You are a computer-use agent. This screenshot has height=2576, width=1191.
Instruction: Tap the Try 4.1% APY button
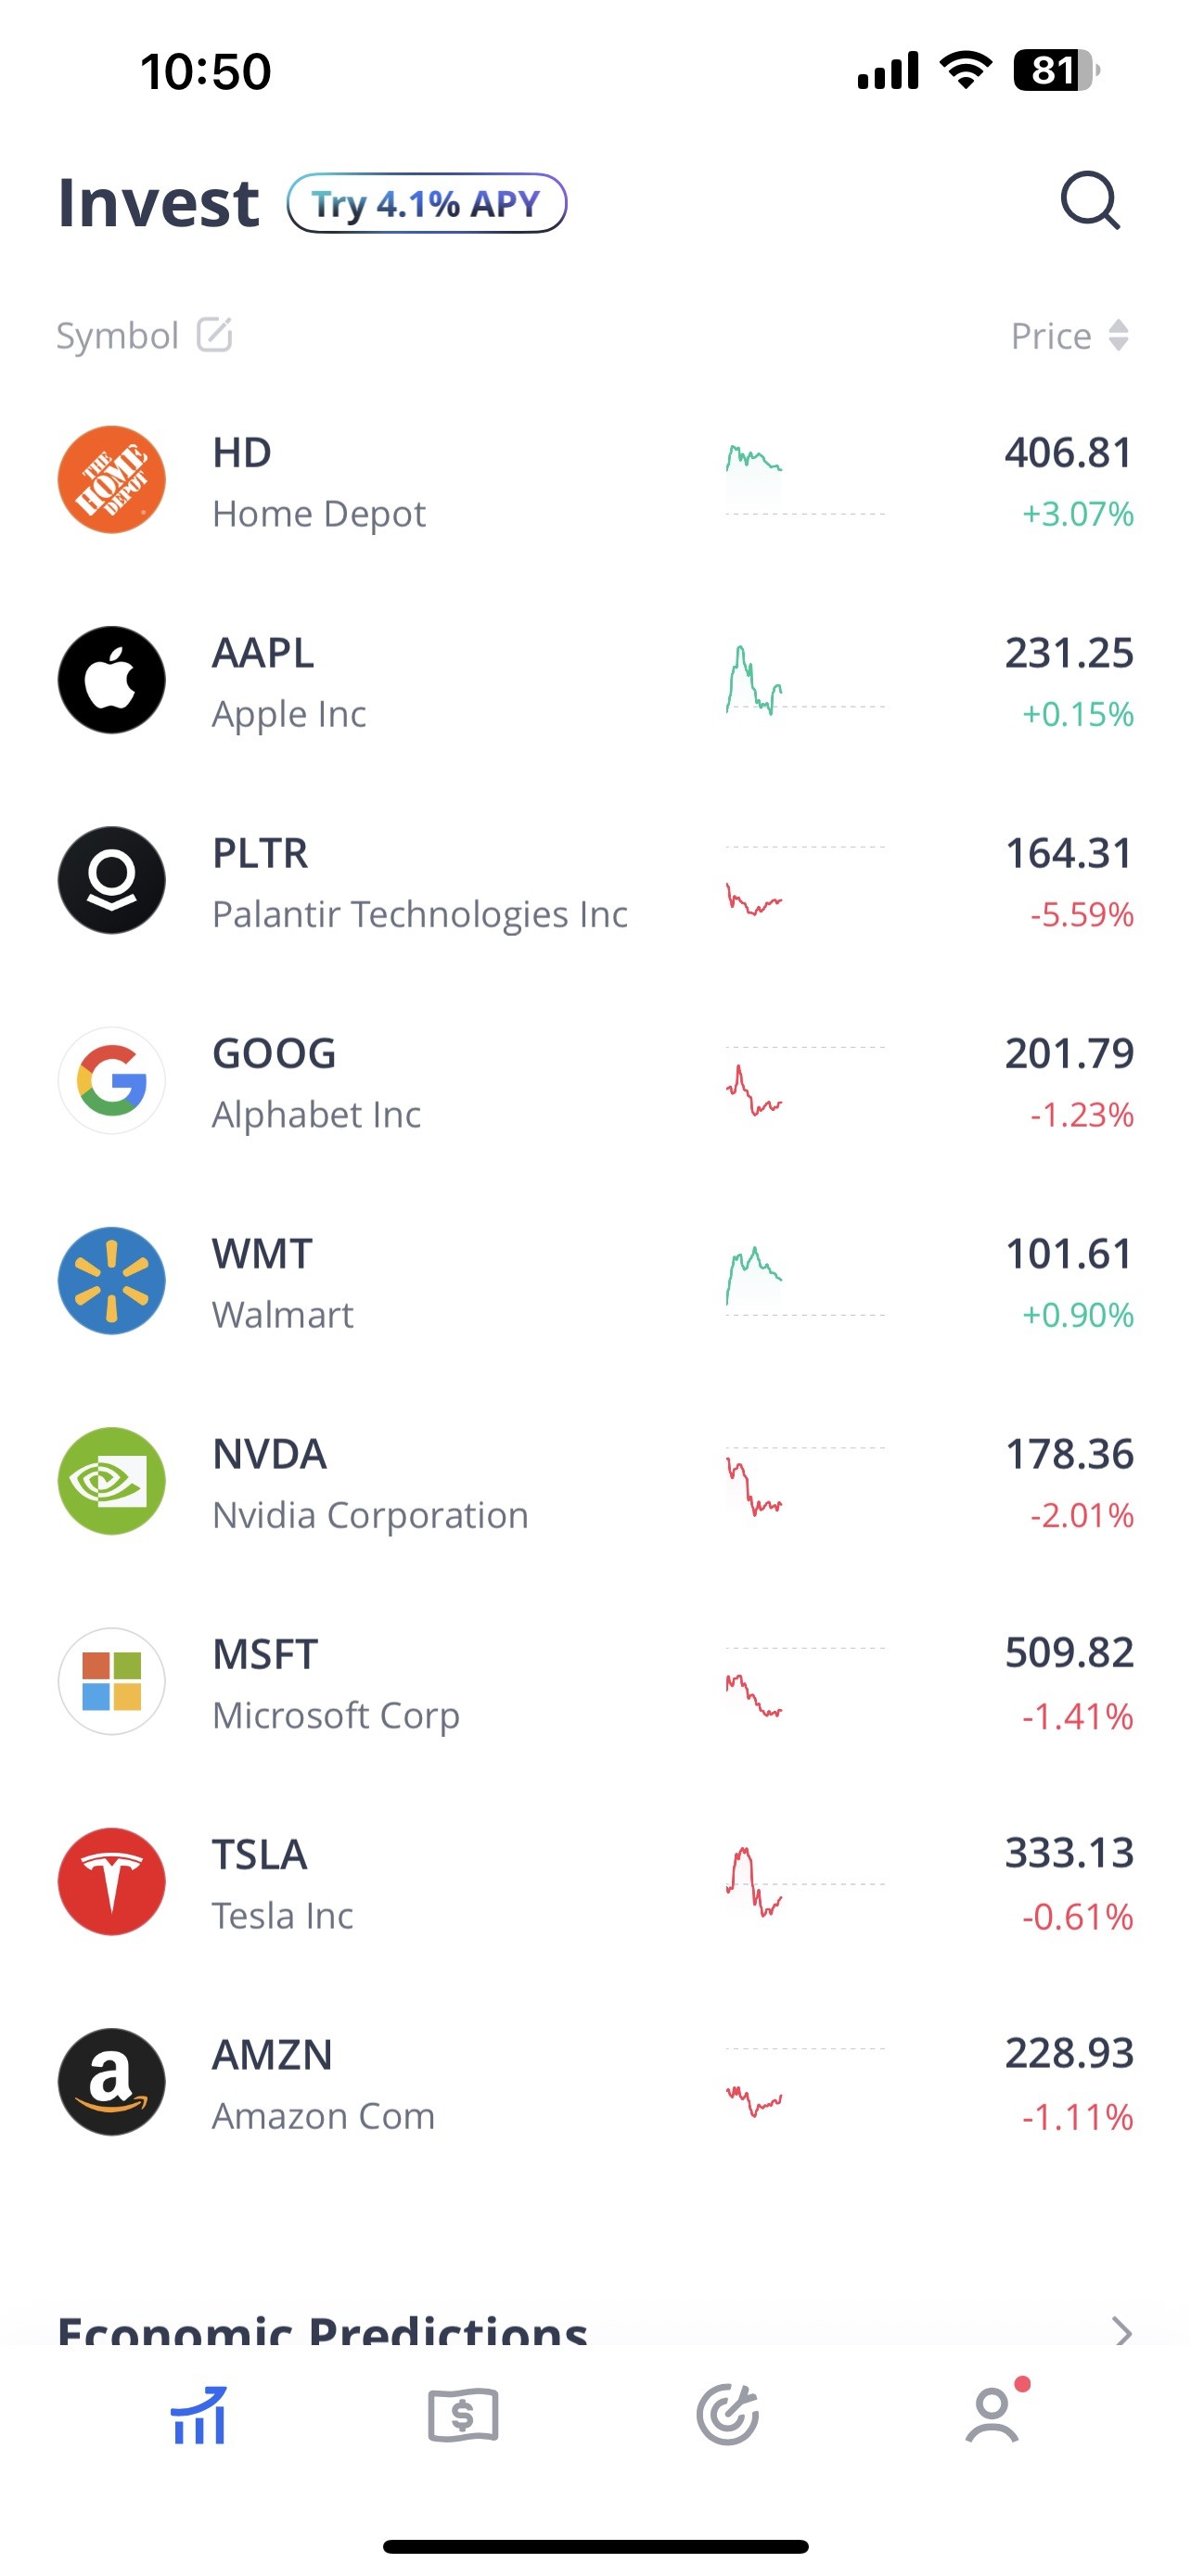[x=427, y=204]
